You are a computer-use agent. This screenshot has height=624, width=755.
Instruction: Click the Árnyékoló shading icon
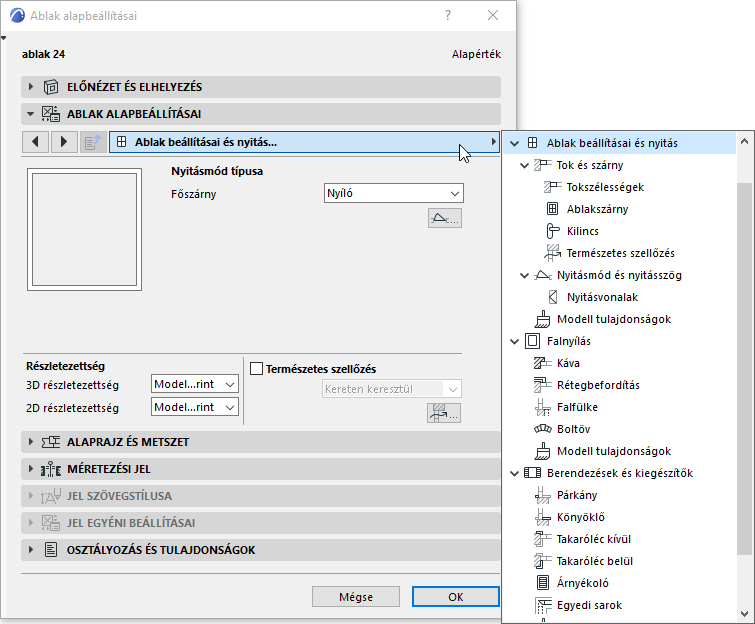543,583
